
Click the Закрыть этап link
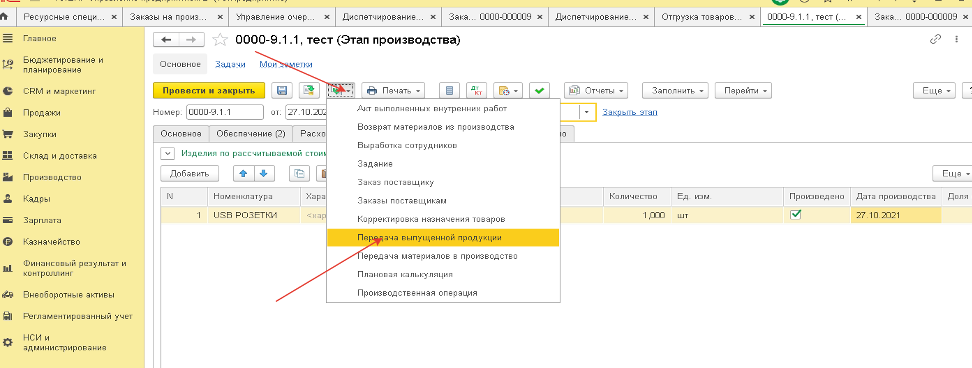tap(630, 112)
